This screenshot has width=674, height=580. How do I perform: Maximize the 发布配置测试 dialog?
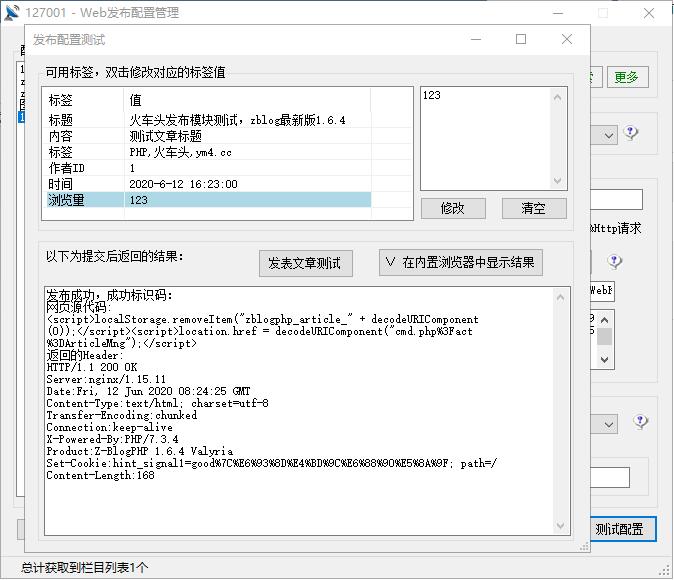point(521,40)
